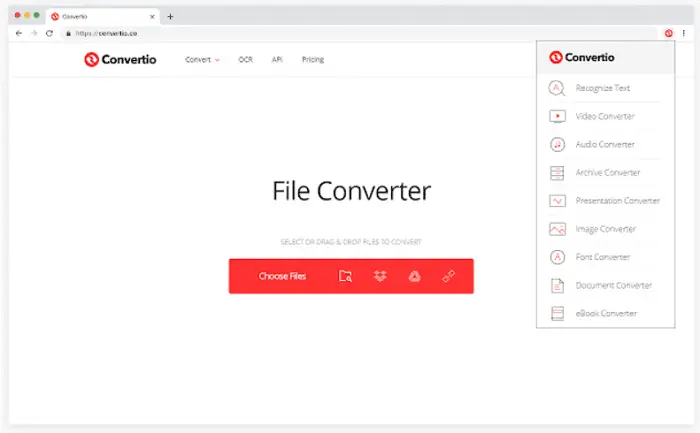Screen dimensions: 700x433
Task: Add file by URL link icon
Action: pyautogui.click(x=449, y=276)
